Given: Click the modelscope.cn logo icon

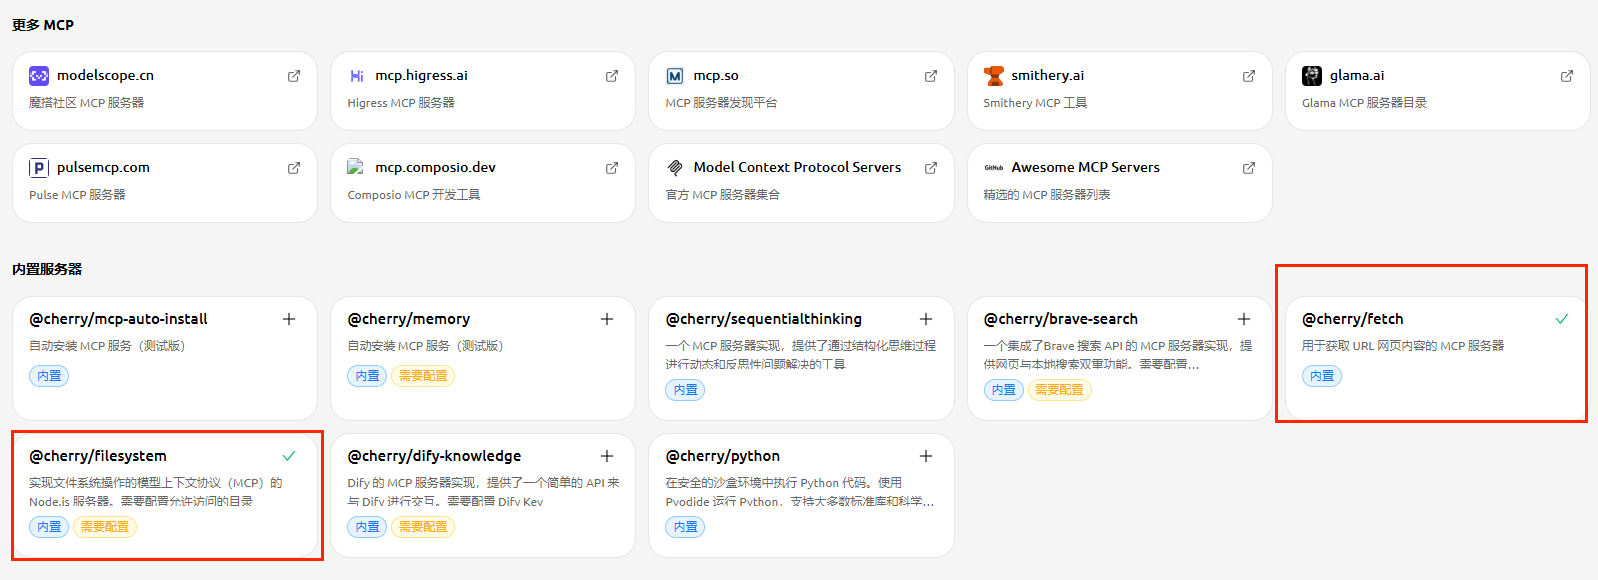Looking at the screenshot, I should coord(39,75).
